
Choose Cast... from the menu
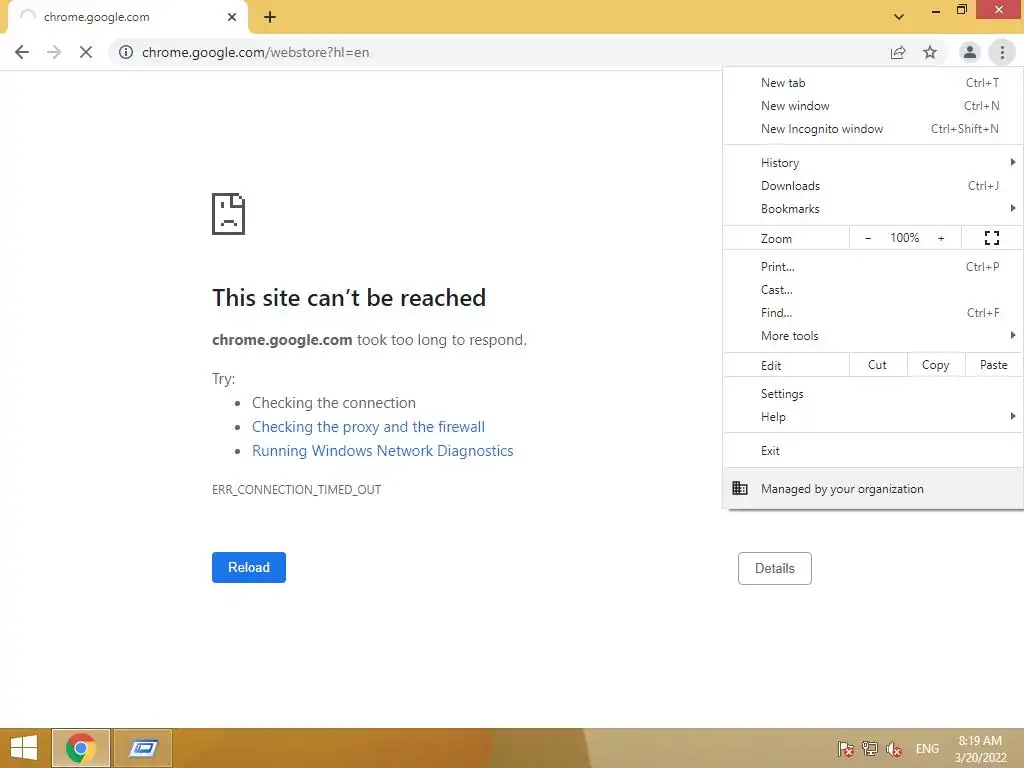tap(873, 289)
